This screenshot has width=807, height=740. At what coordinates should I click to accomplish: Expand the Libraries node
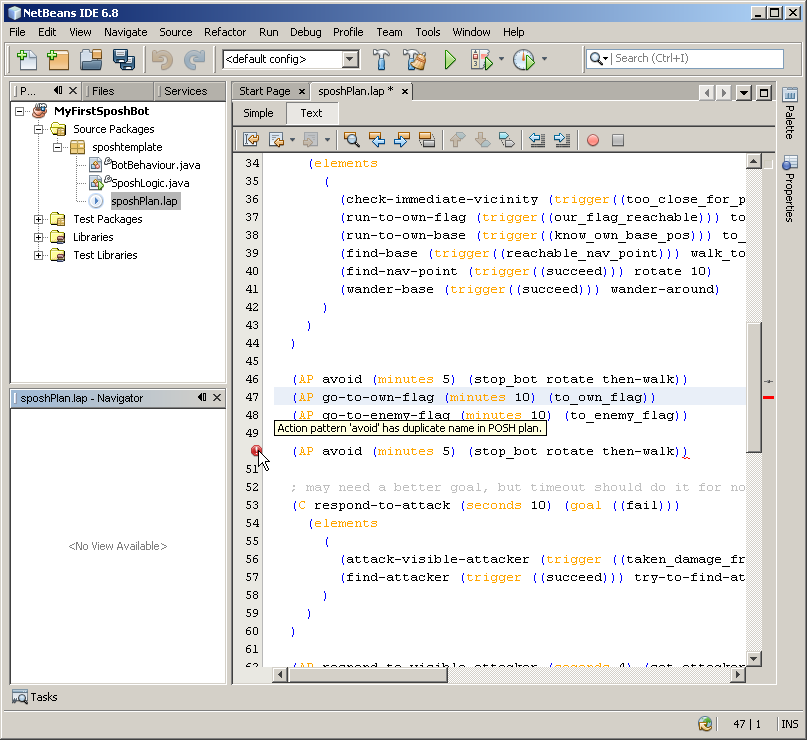[x=39, y=237]
